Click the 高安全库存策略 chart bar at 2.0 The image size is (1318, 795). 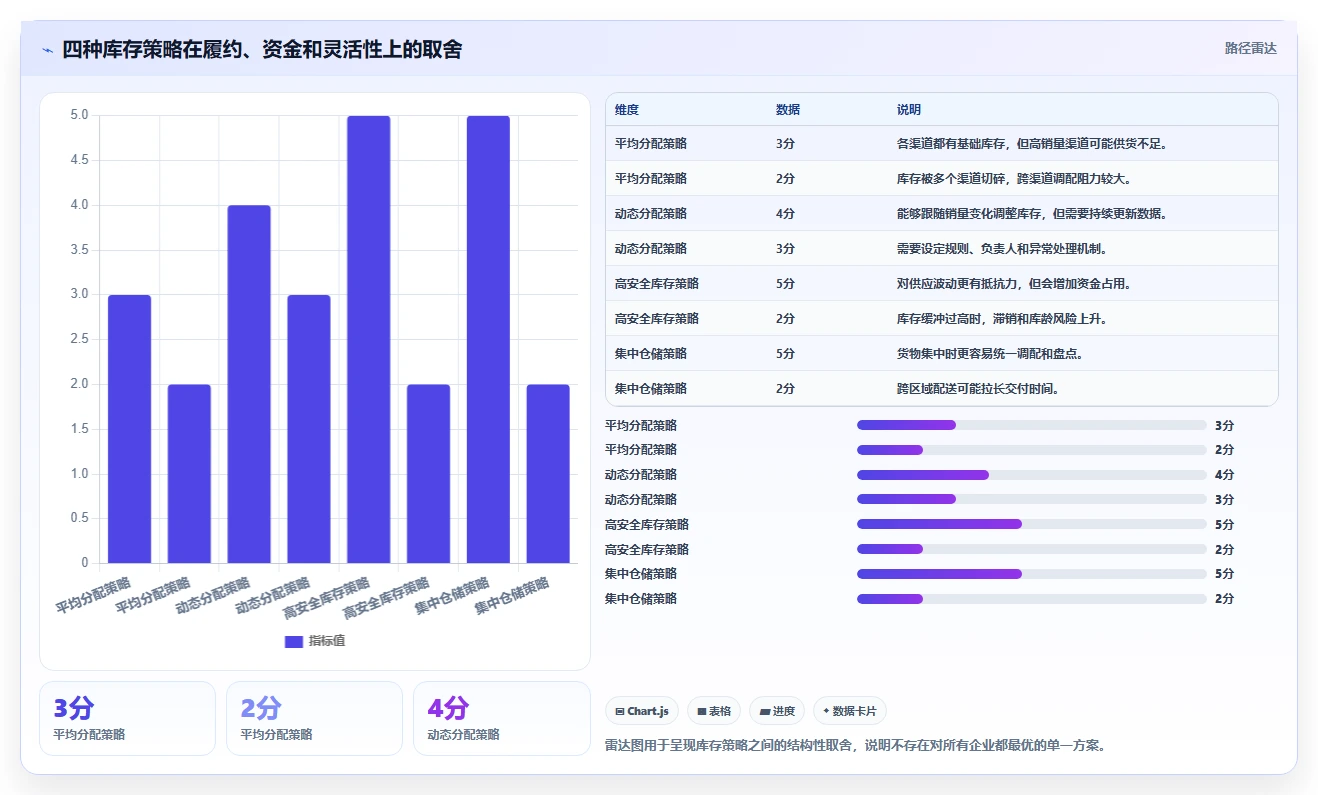pos(428,474)
